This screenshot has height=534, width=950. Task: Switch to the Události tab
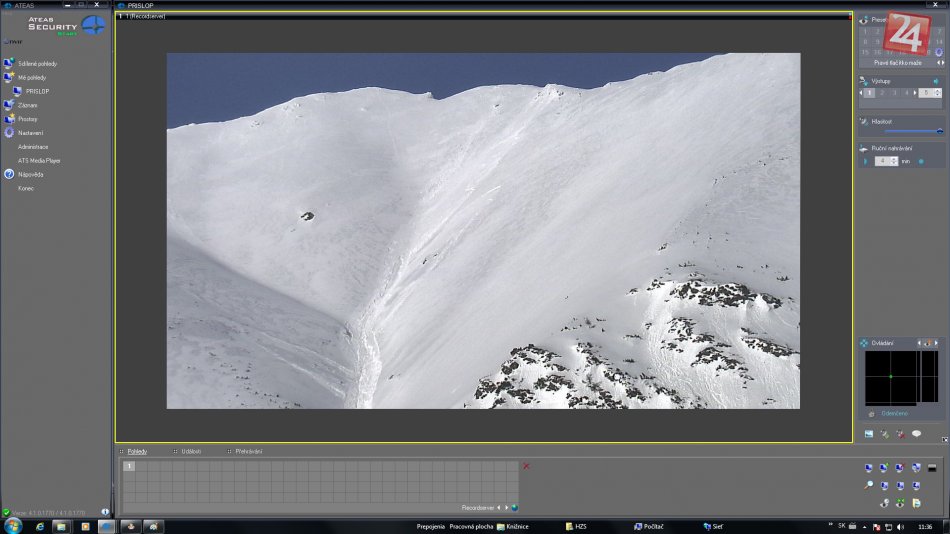pyautogui.click(x=190, y=451)
